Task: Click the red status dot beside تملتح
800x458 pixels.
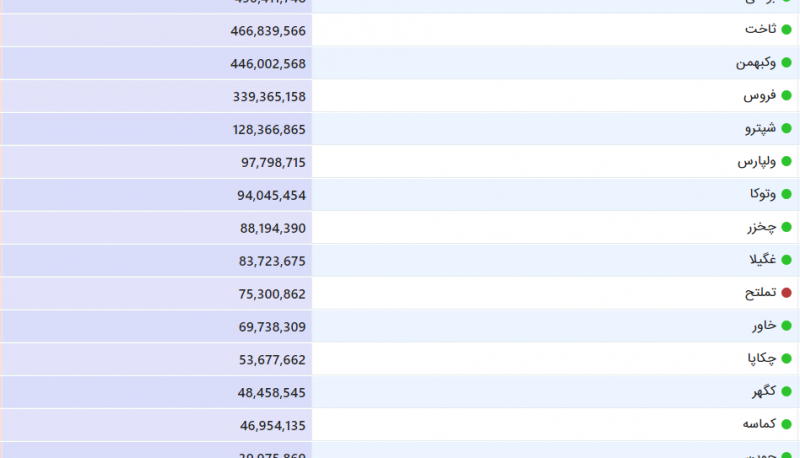Action: 786,294
